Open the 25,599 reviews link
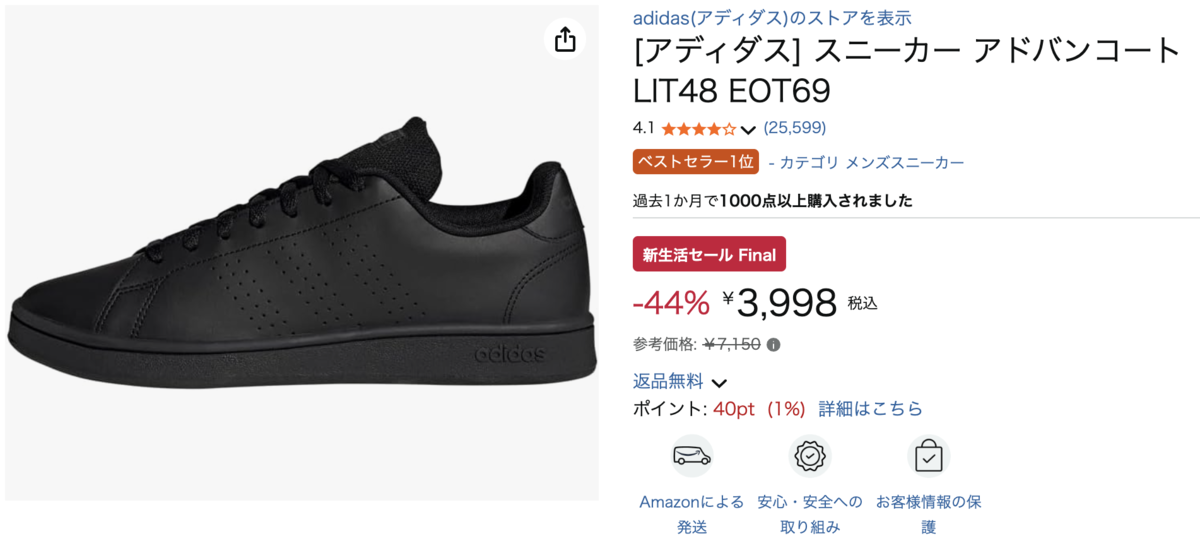The height and width of the screenshot is (548, 1200). tap(794, 128)
